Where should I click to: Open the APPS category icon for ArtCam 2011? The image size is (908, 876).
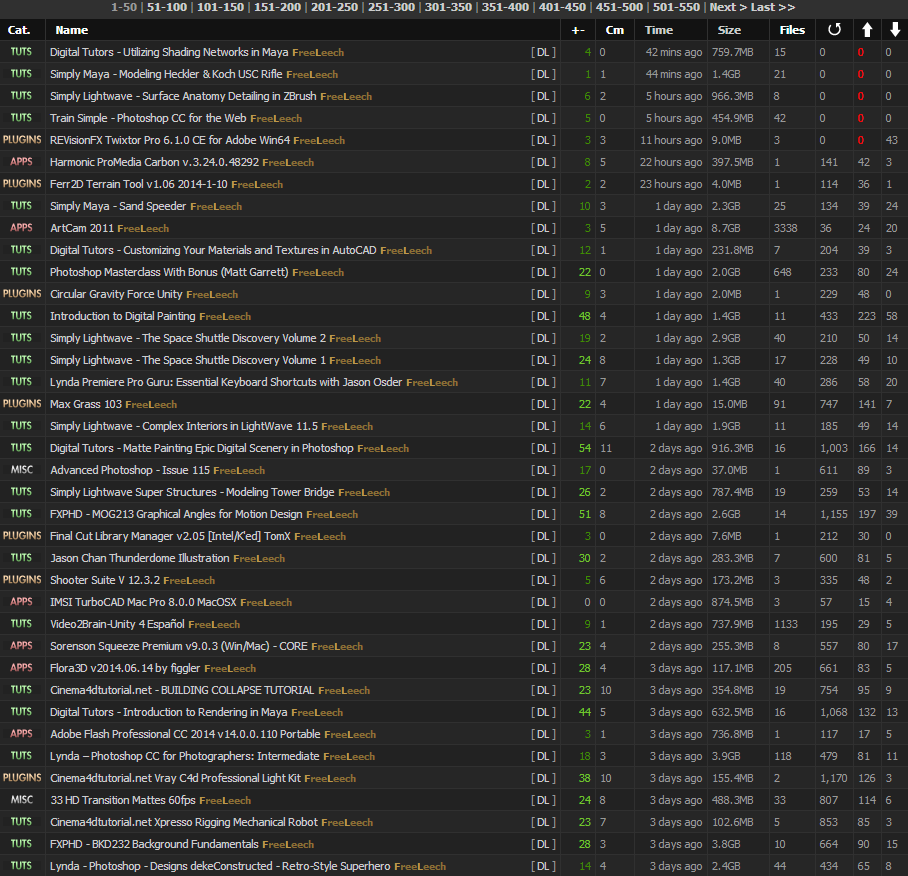point(21,228)
